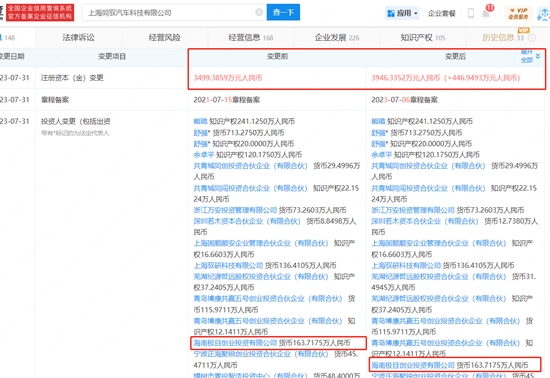Open the notification bell icon

[x=486, y=13]
